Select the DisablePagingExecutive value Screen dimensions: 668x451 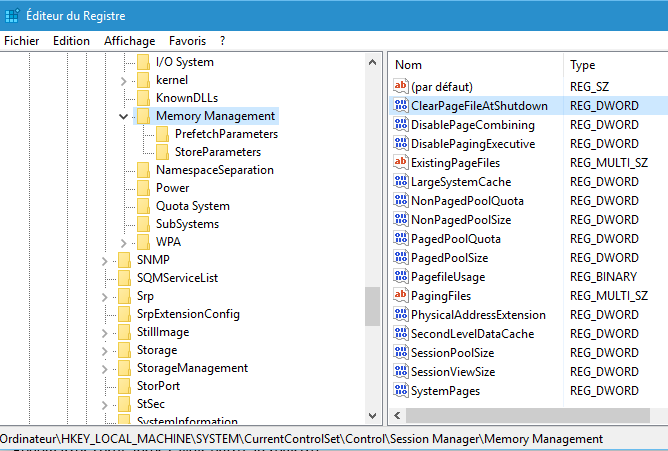(472, 144)
